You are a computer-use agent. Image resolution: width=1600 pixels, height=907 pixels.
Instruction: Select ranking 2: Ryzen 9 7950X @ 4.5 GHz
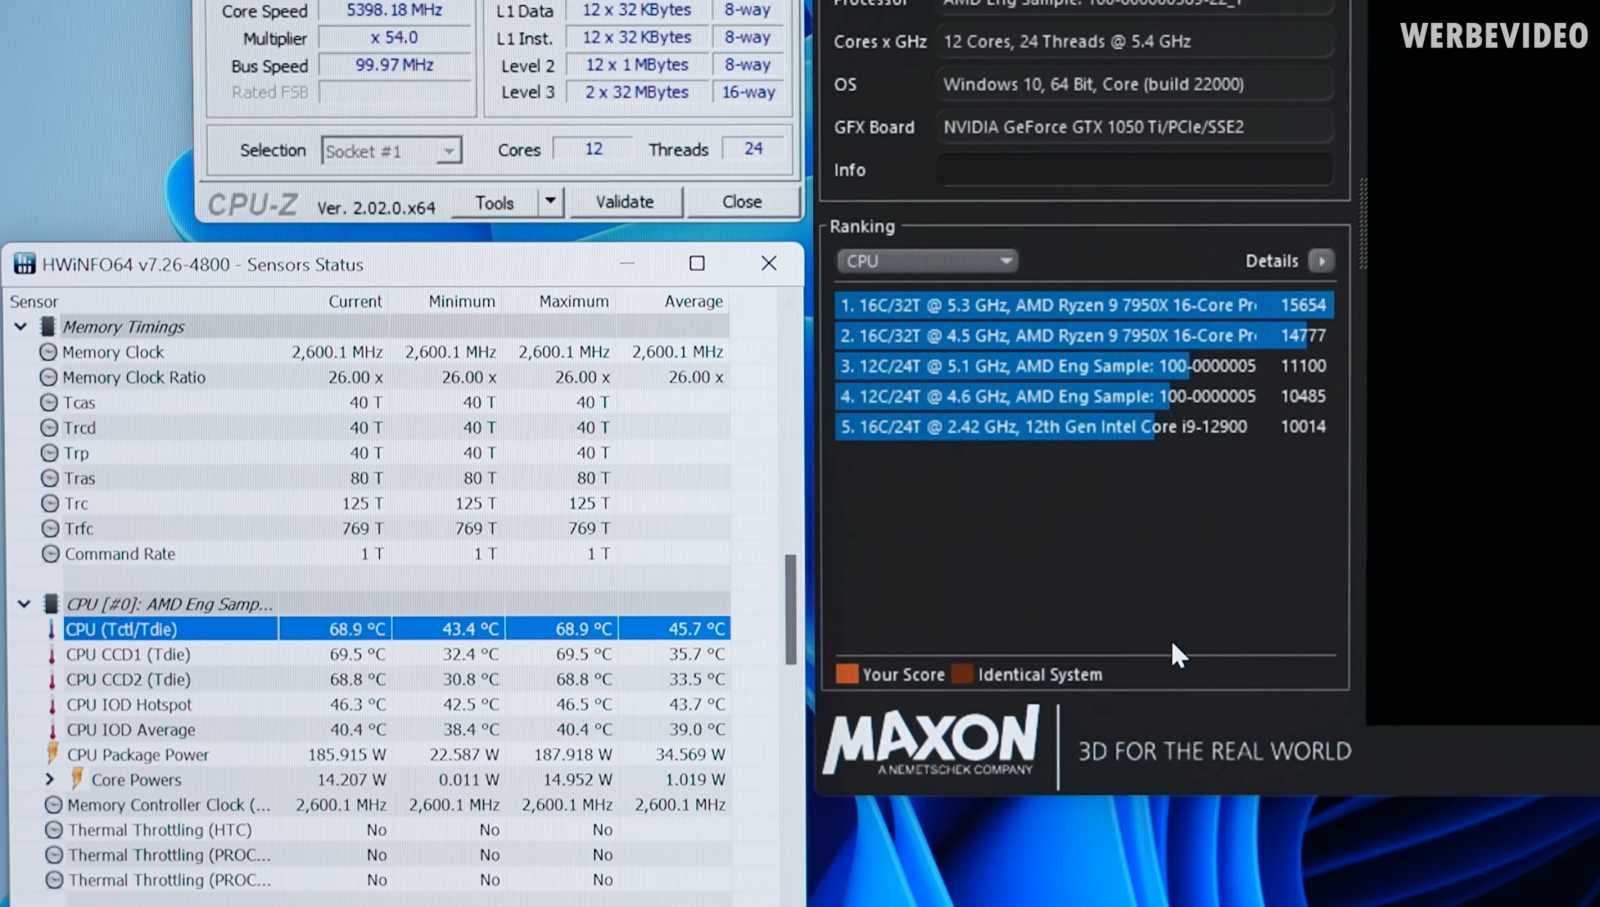click(x=1084, y=335)
